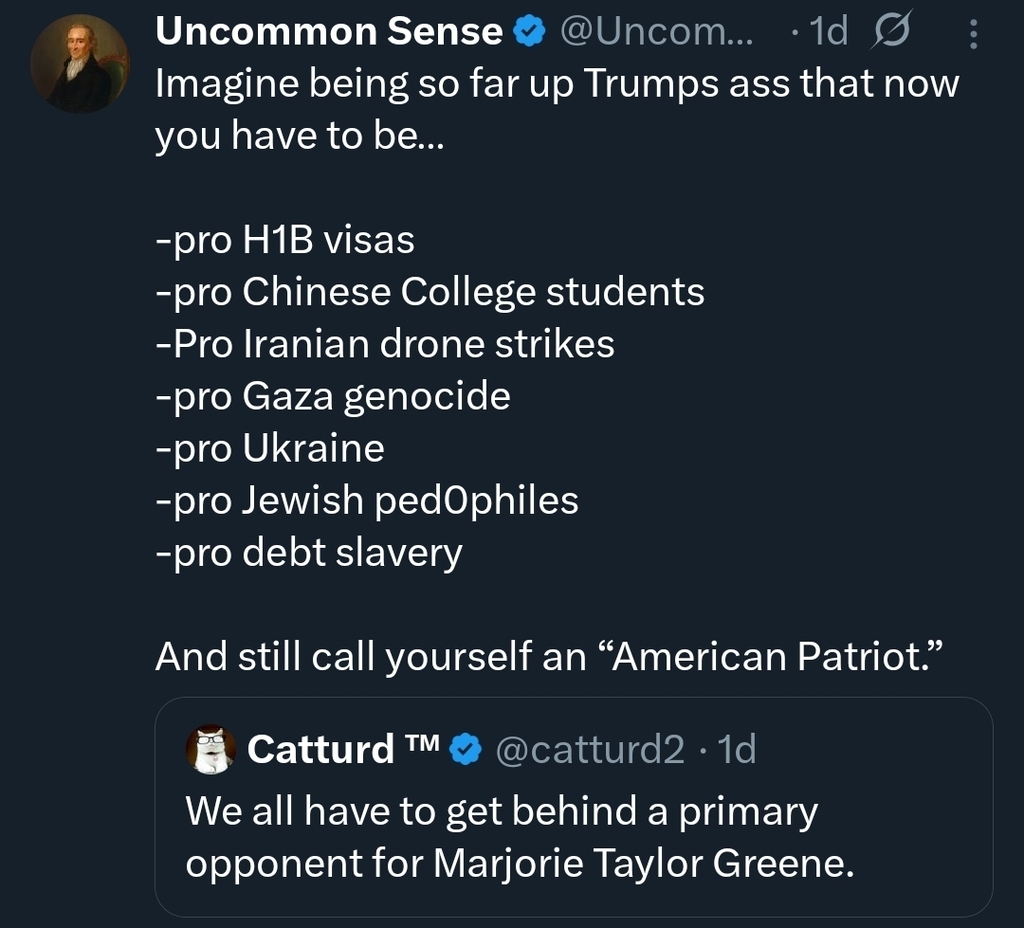Open the @Uncom... handle link

[657, 32]
